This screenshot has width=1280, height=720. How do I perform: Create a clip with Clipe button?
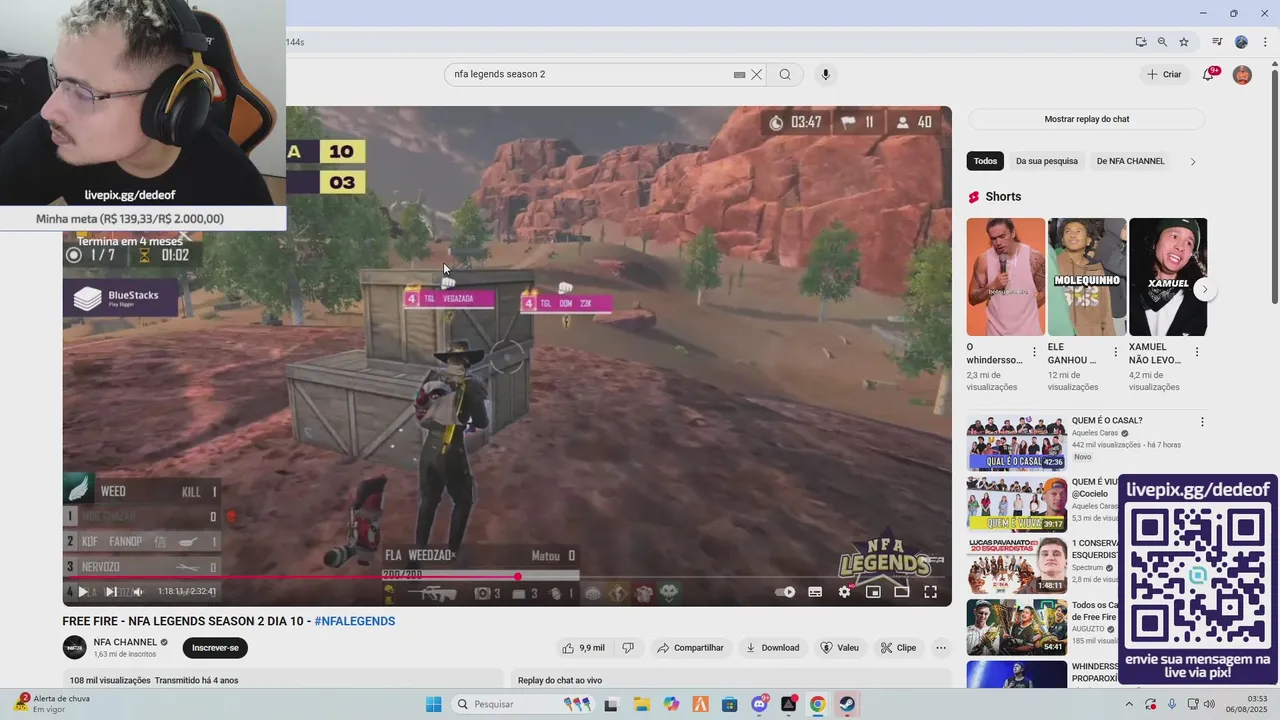[x=898, y=648]
